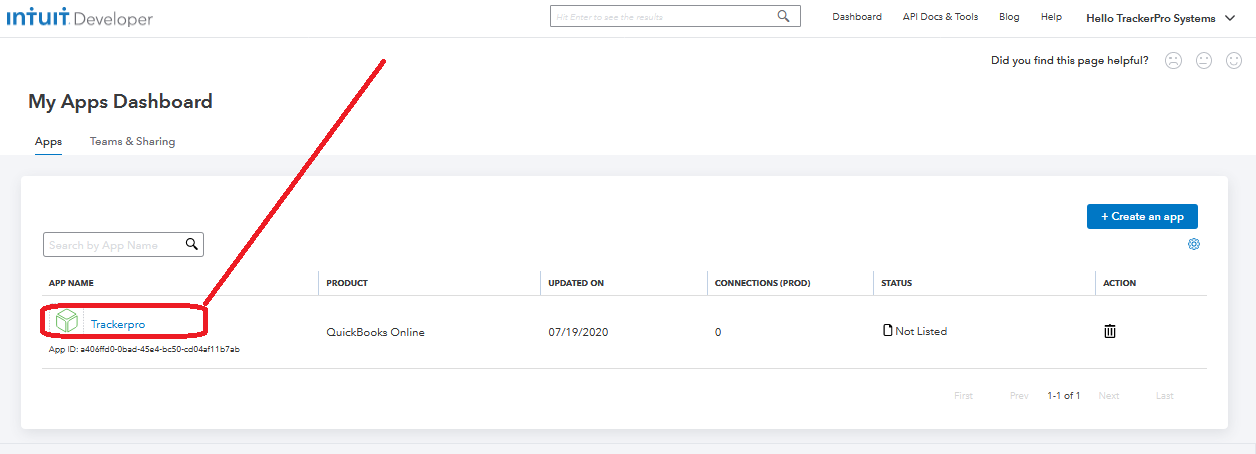Viewport: 1256px width, 454px height.
Task: Expand Hello TrackerPro Systems account menu
Action: coord(1161,18)
